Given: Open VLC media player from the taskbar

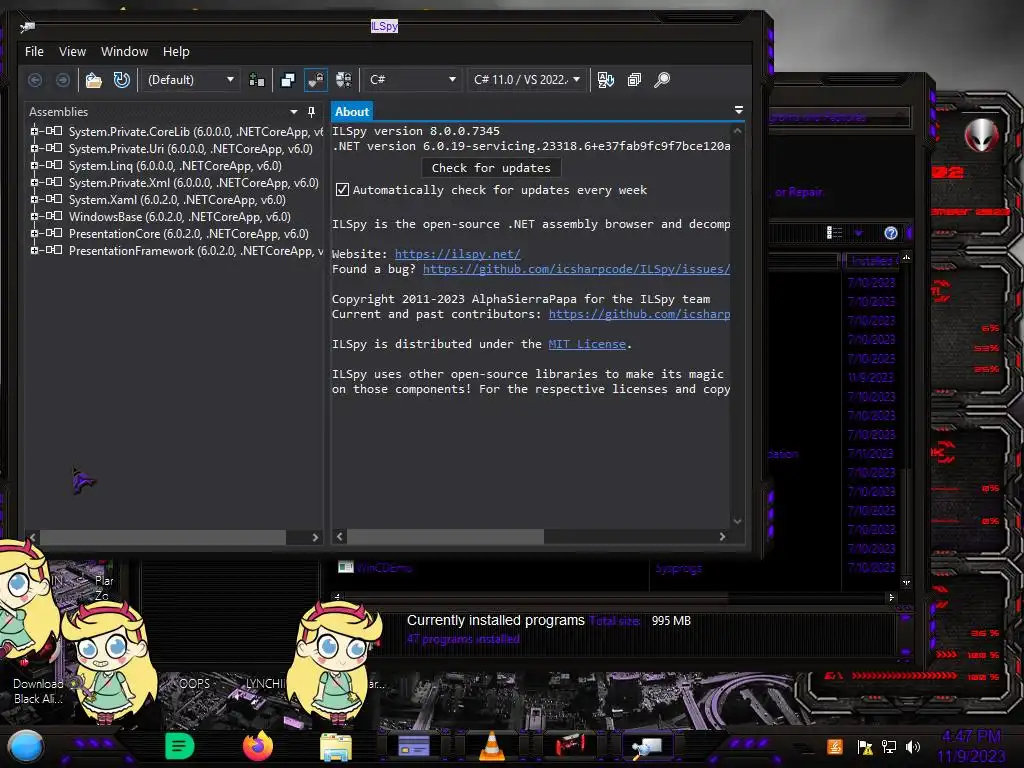Looking at the screenshot, I should click(492, 746).
